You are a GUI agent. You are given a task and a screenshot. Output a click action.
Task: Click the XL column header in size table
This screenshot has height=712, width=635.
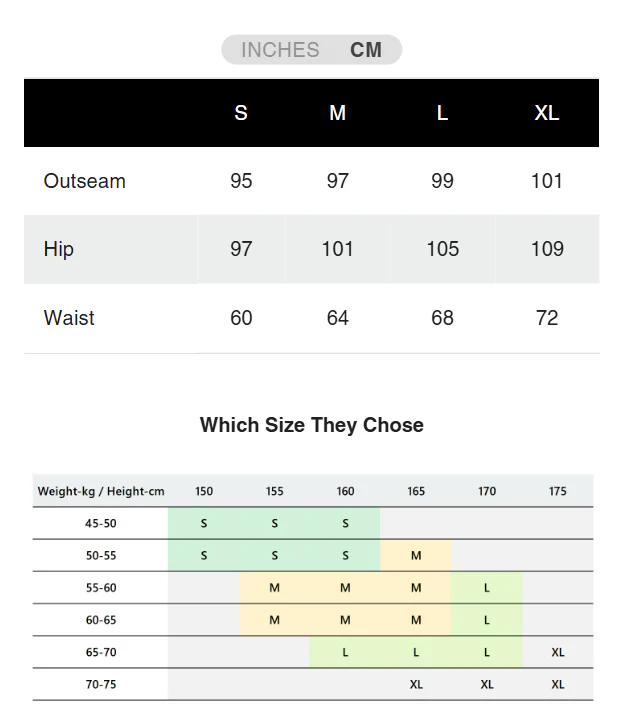pos(547,113)
